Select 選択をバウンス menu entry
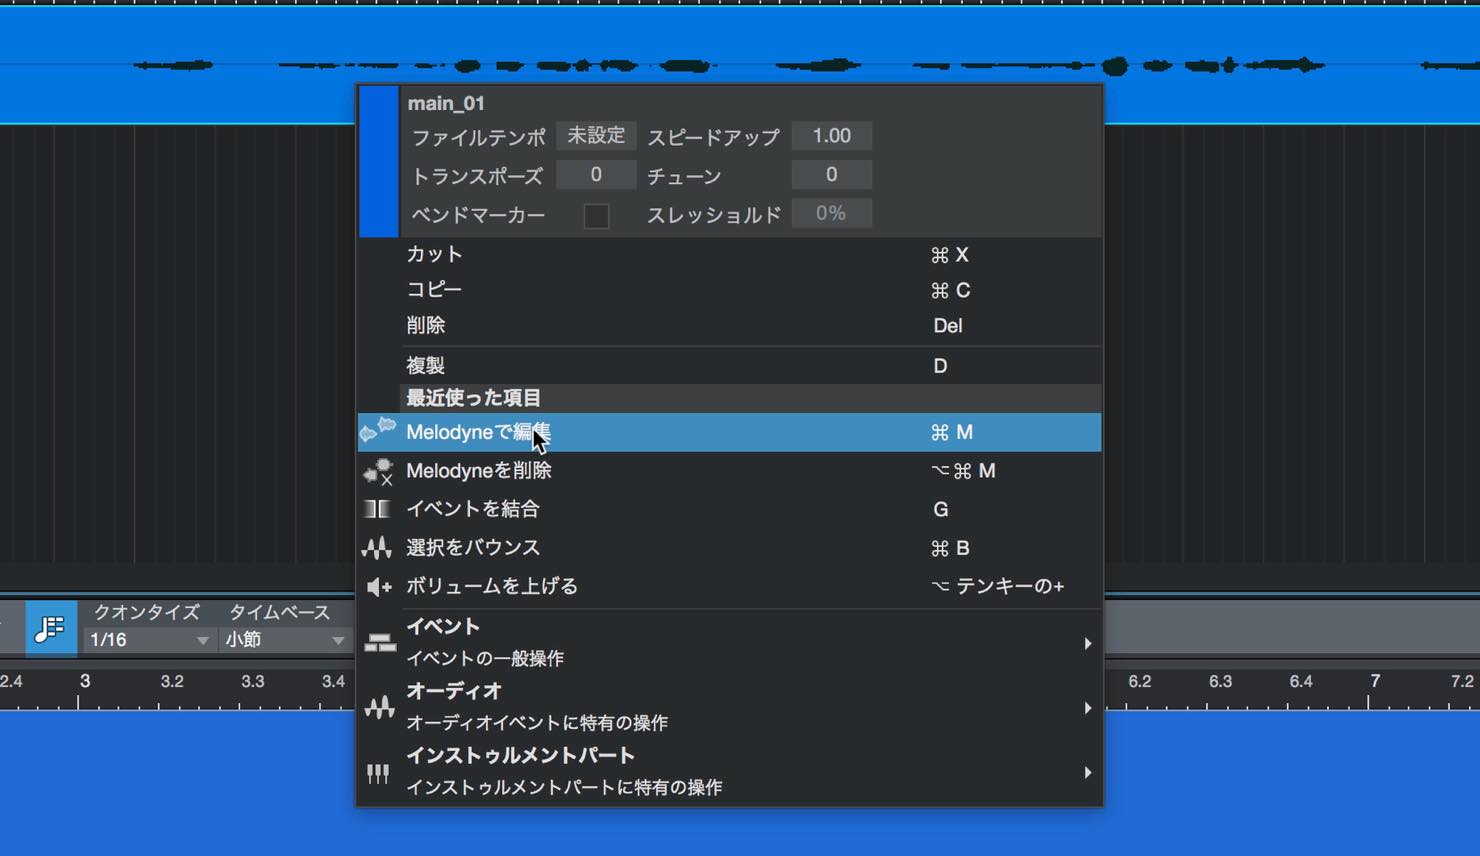 (x=729, y=548)
